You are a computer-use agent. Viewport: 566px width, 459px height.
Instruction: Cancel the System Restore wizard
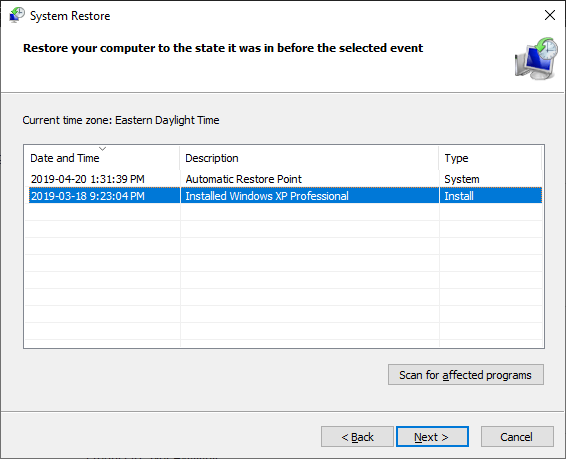pyautogui.click(x=517, y=437)
